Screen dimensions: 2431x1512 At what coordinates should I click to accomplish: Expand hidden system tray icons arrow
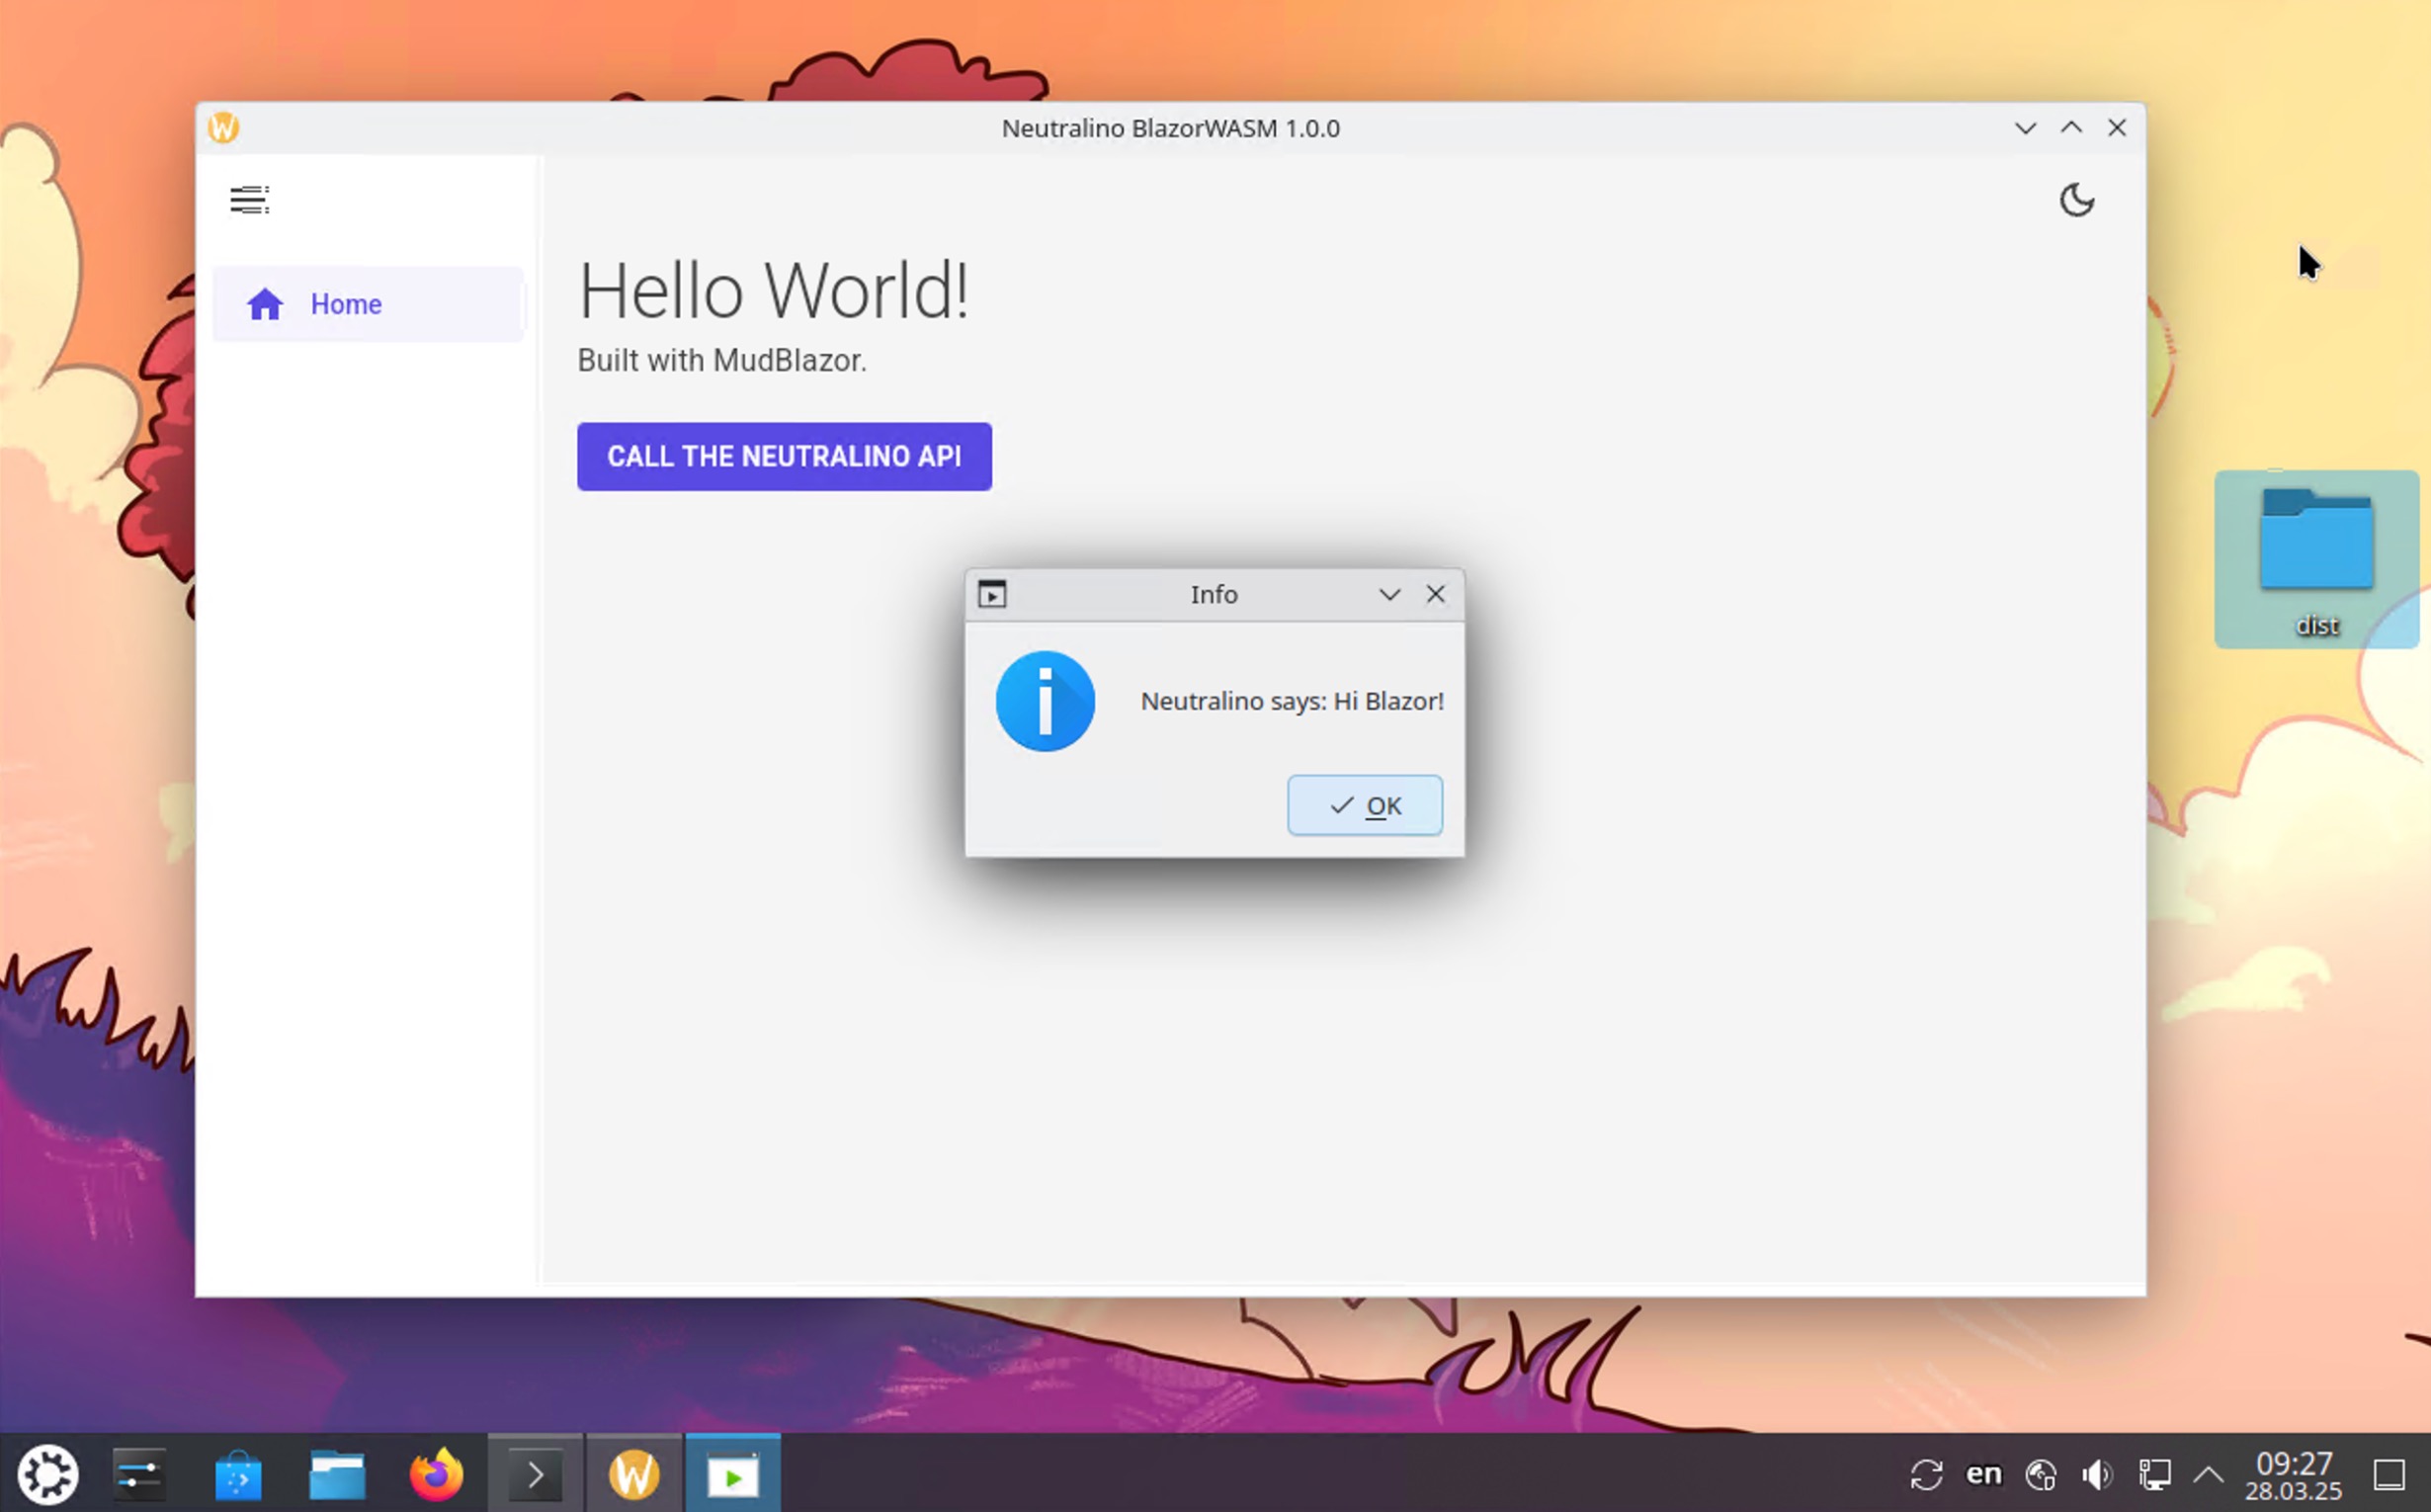(2208, 1474)
